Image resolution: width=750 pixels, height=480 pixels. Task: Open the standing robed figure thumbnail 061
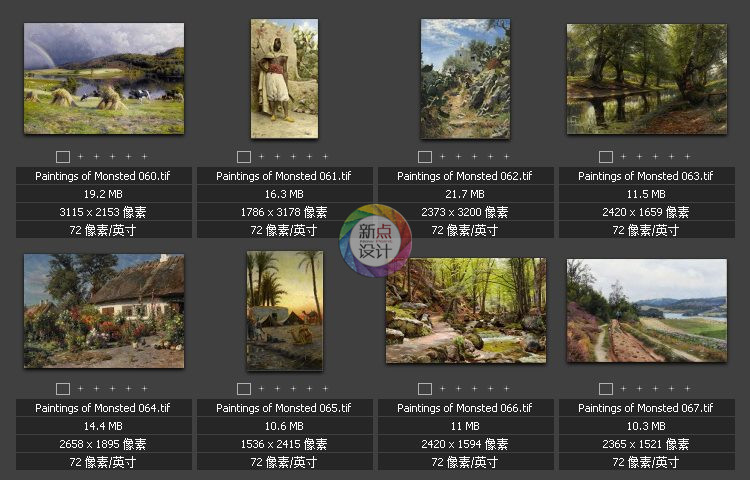coord(285,79)
